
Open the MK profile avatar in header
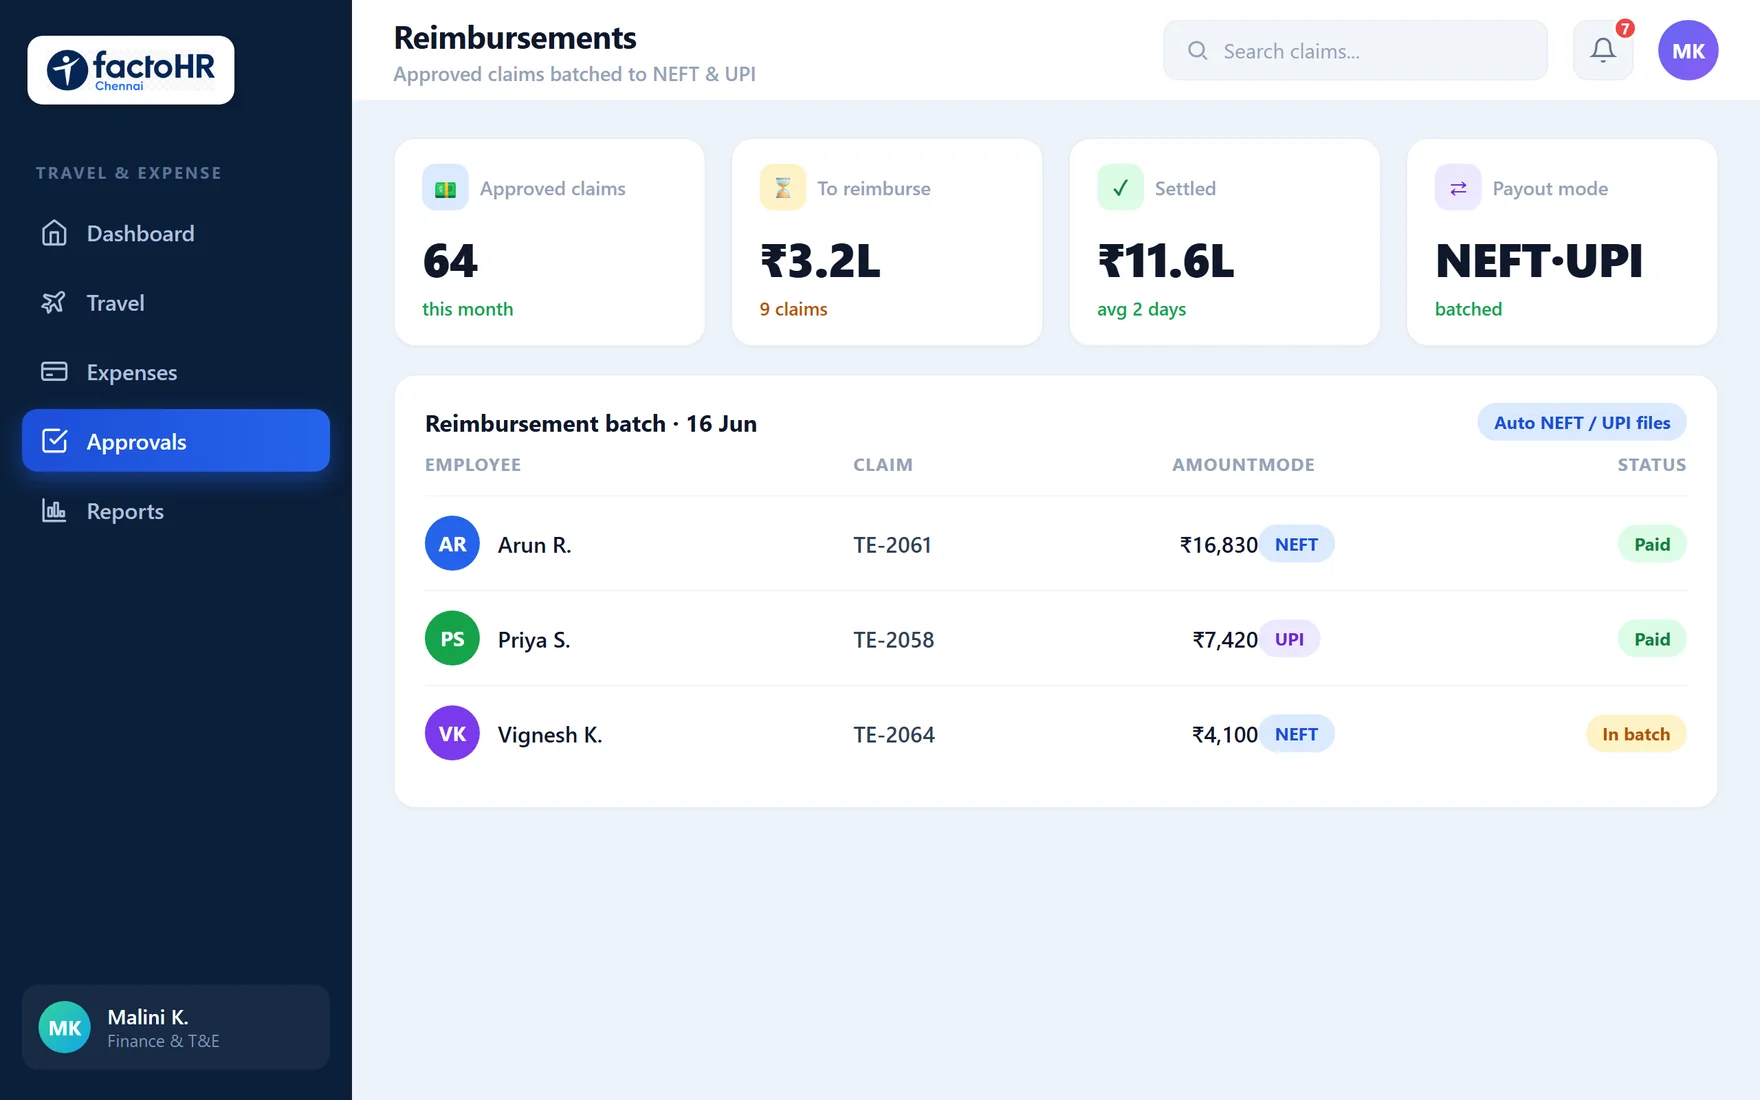tap(1688, 50)
